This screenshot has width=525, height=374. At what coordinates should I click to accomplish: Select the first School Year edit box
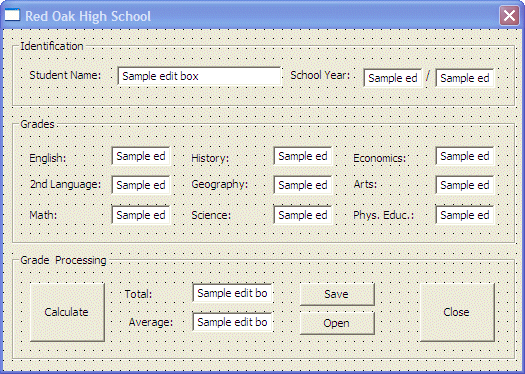tap(393, 78)
